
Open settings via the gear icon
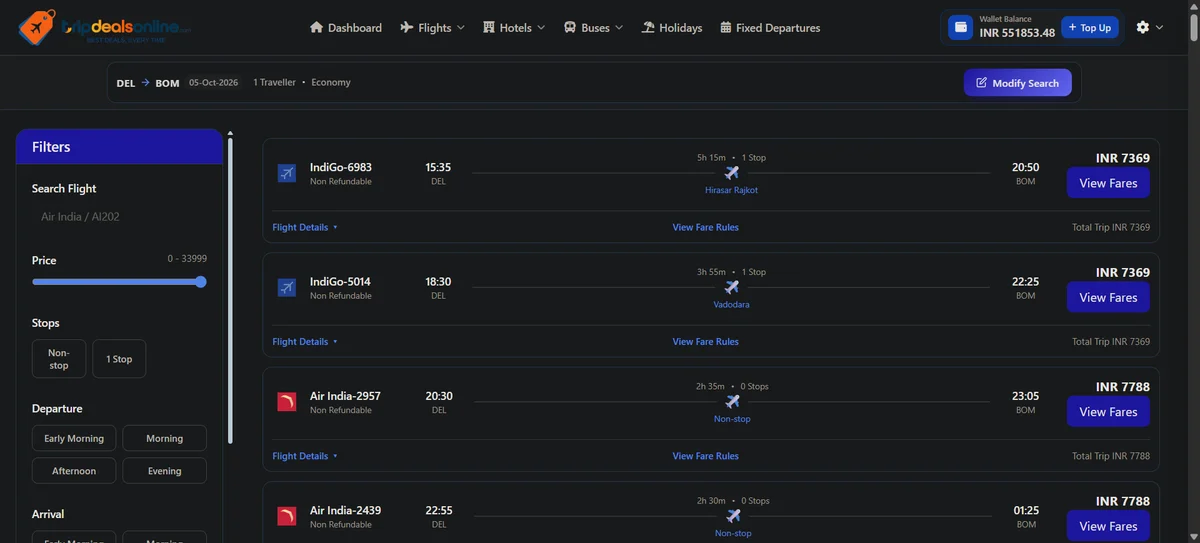pyautogui.click(x=1143, y=27)
